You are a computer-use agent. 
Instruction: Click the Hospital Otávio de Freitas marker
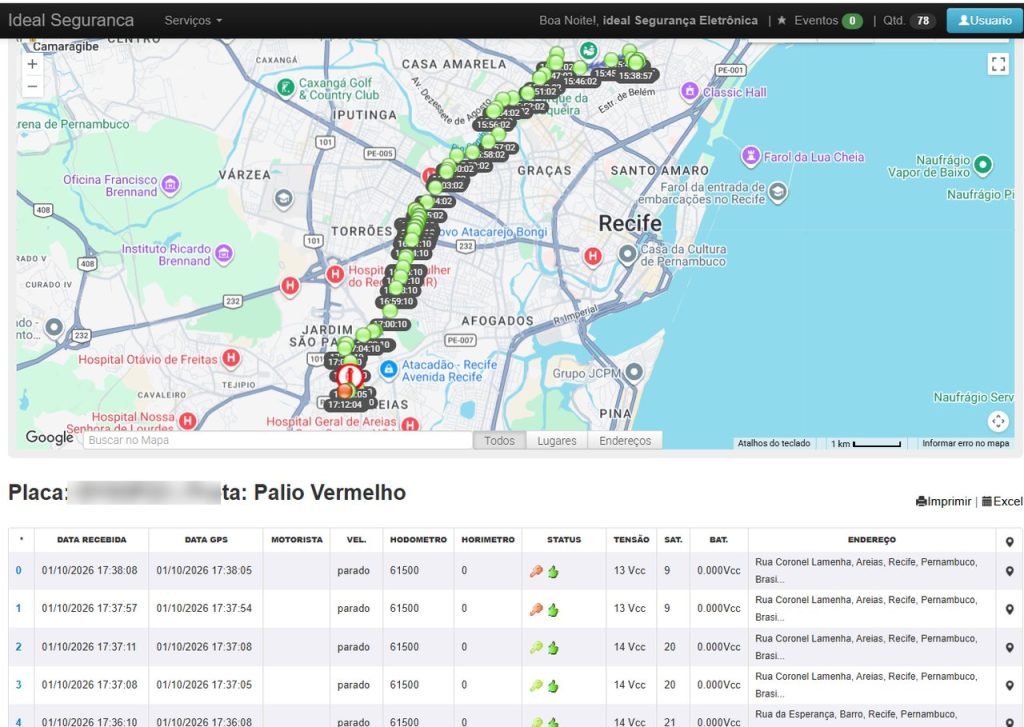click(231, 358)
